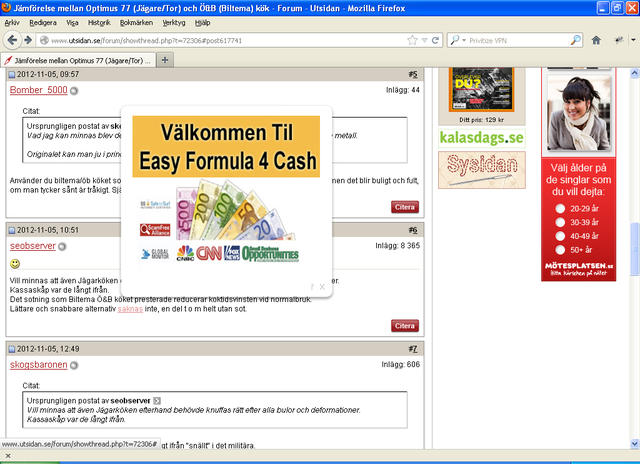Open the Visa menu
This screenshot has height=464, width=640.
[72, 23]
